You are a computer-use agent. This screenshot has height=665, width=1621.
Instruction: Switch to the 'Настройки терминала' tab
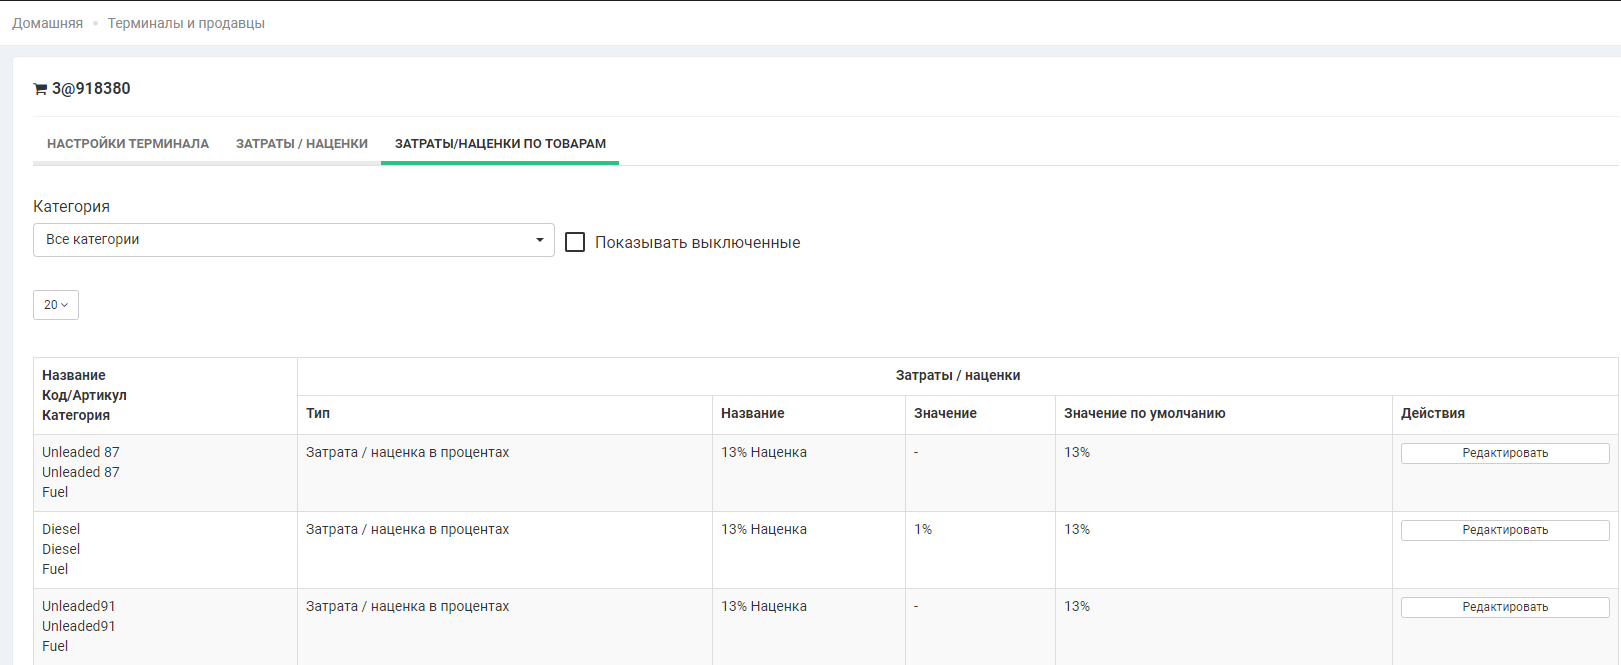point(128,144)
